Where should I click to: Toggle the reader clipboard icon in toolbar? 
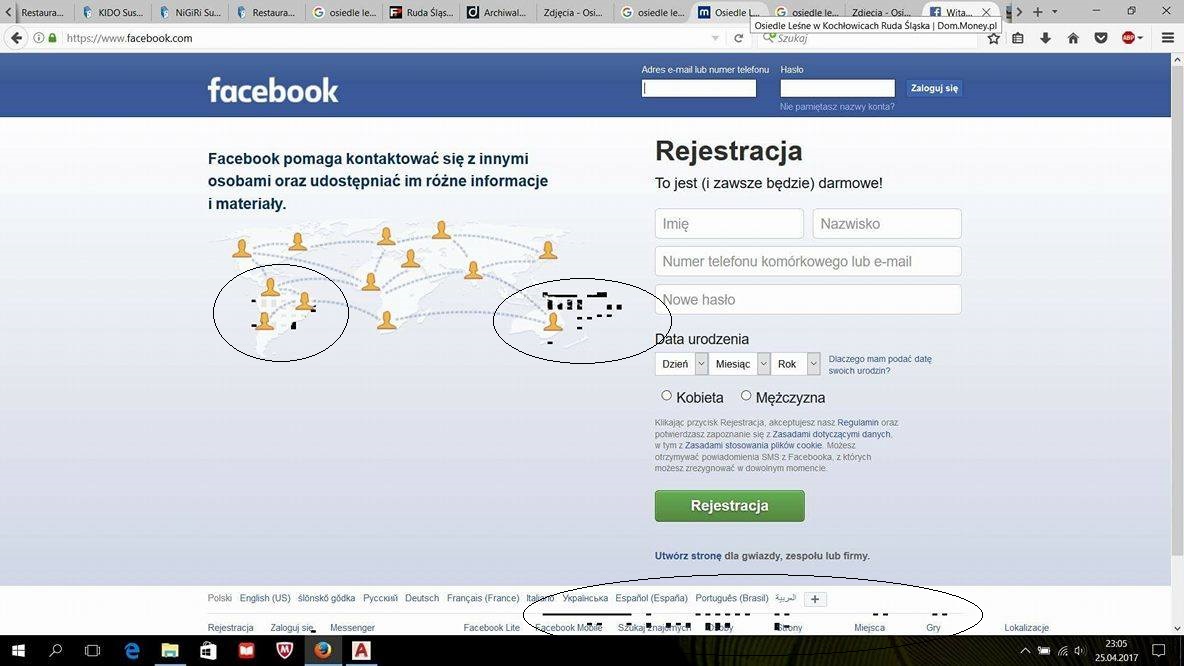point(1017,37)
